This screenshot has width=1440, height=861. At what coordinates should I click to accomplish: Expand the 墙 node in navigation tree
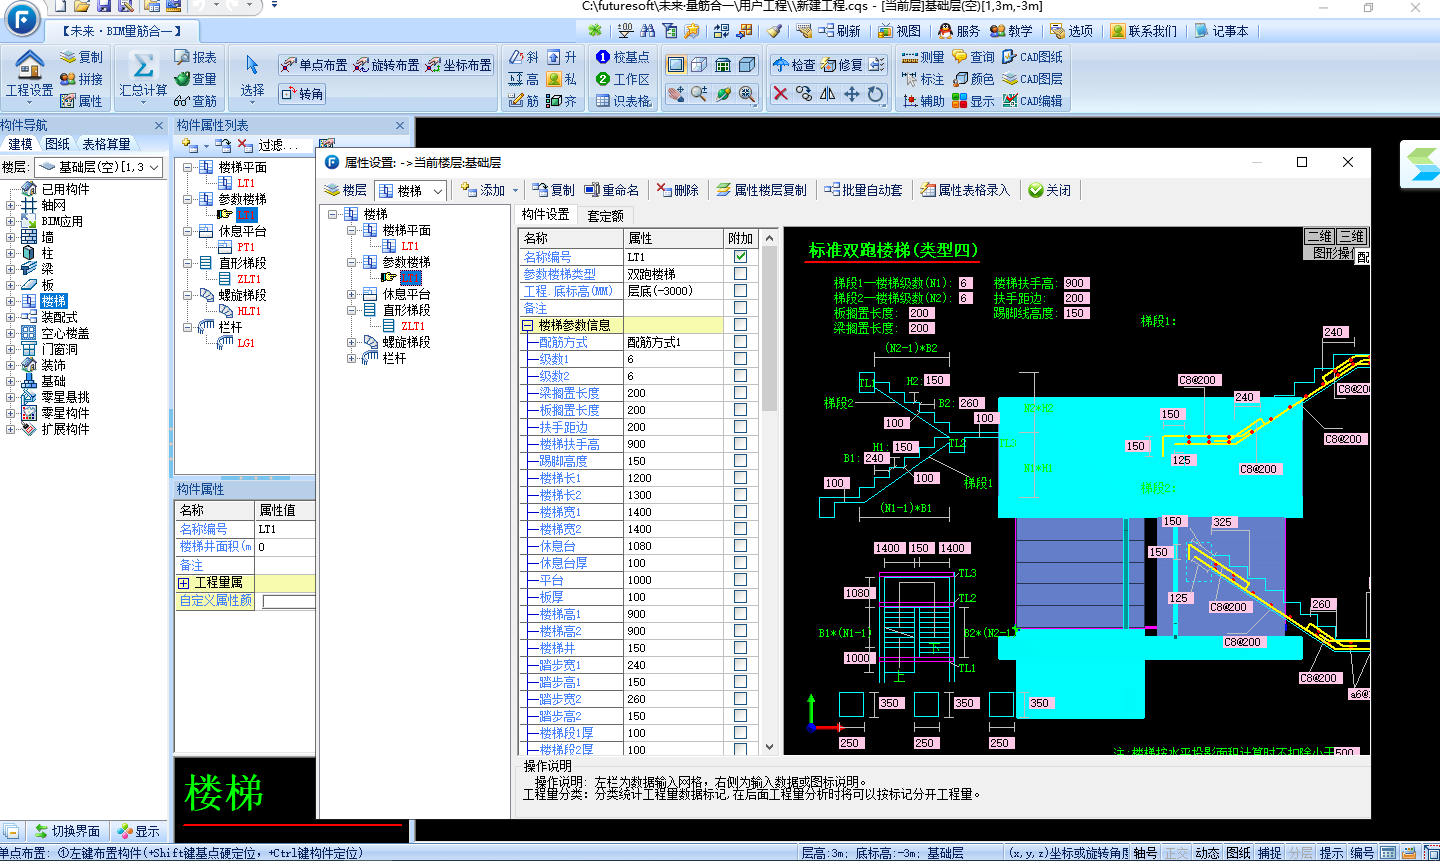10,237
